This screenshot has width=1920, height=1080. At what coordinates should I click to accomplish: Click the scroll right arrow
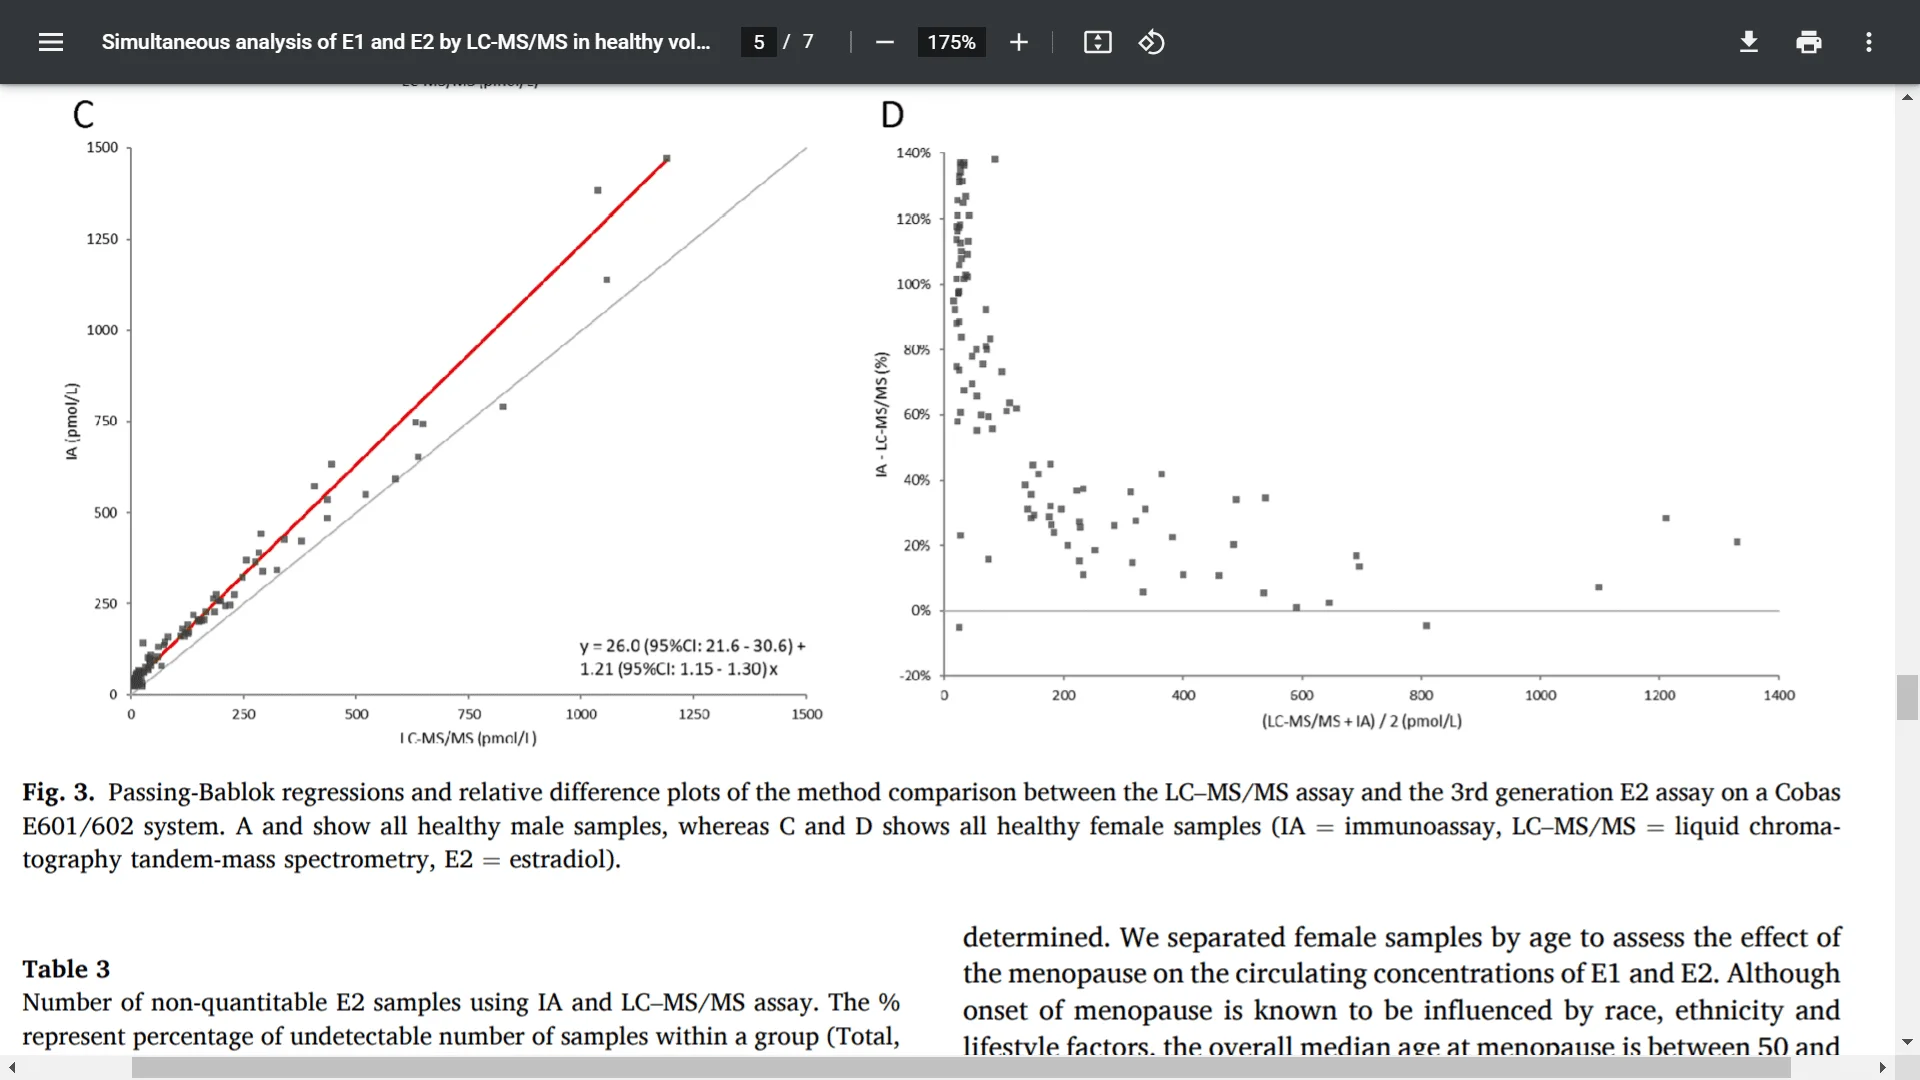[x=1882, y=1068]
